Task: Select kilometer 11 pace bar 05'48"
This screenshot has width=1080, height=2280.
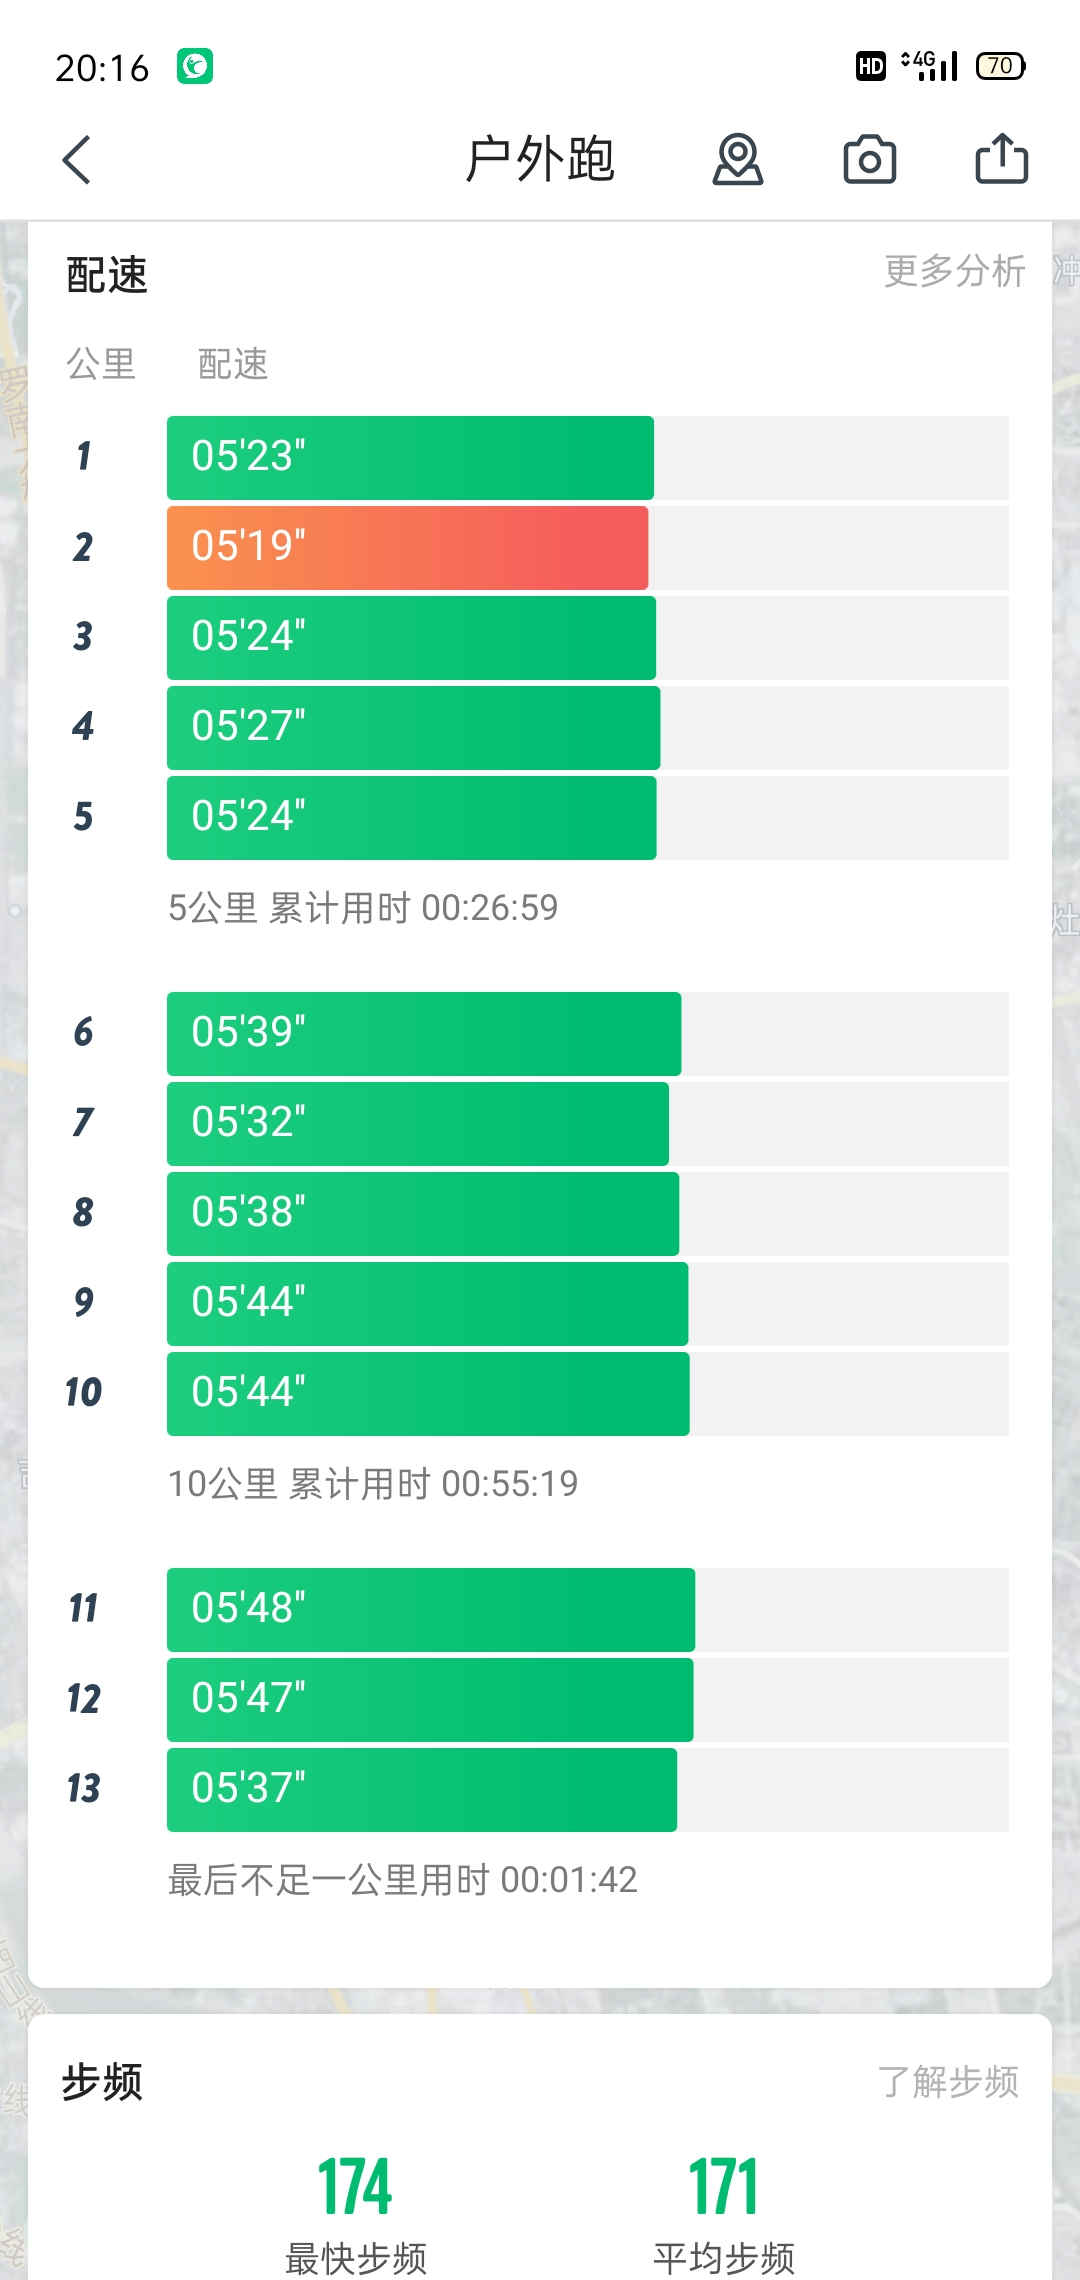Action: (x=431, y=1609)
